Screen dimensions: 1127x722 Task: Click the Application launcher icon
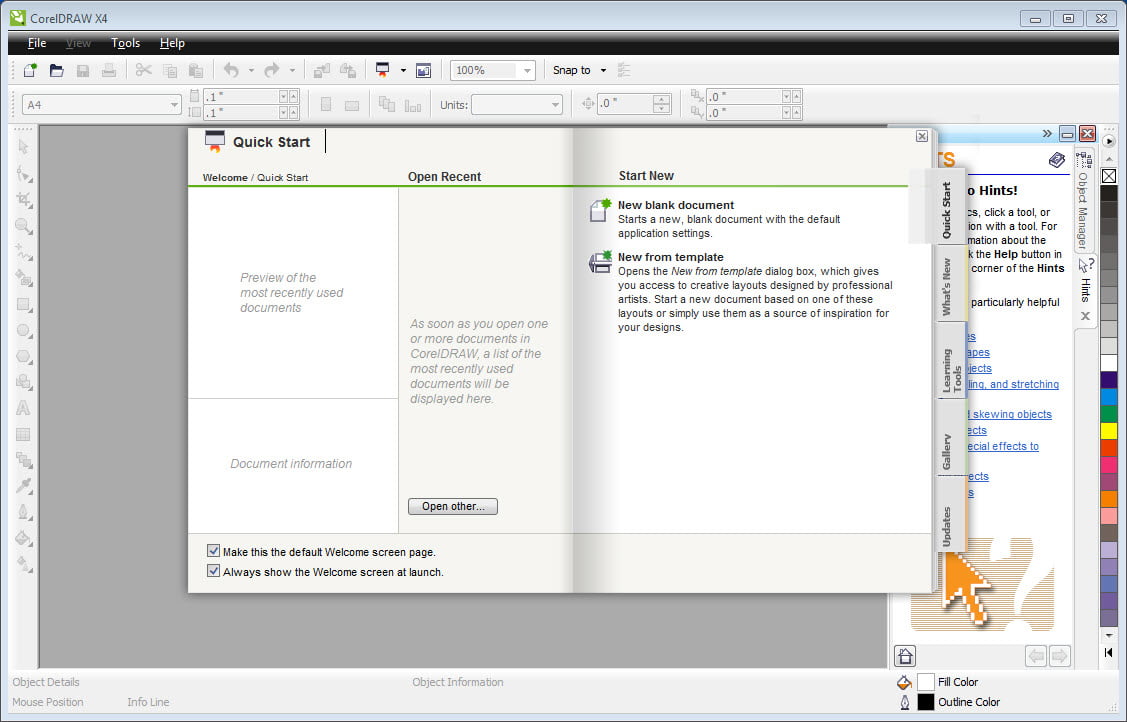[383, 70]
